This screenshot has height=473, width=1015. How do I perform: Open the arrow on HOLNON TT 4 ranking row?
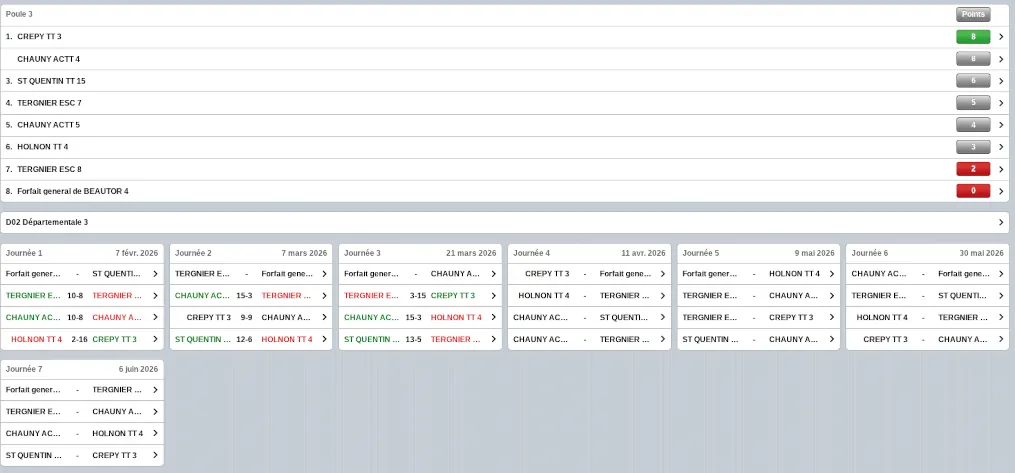tap(1001, 147)
